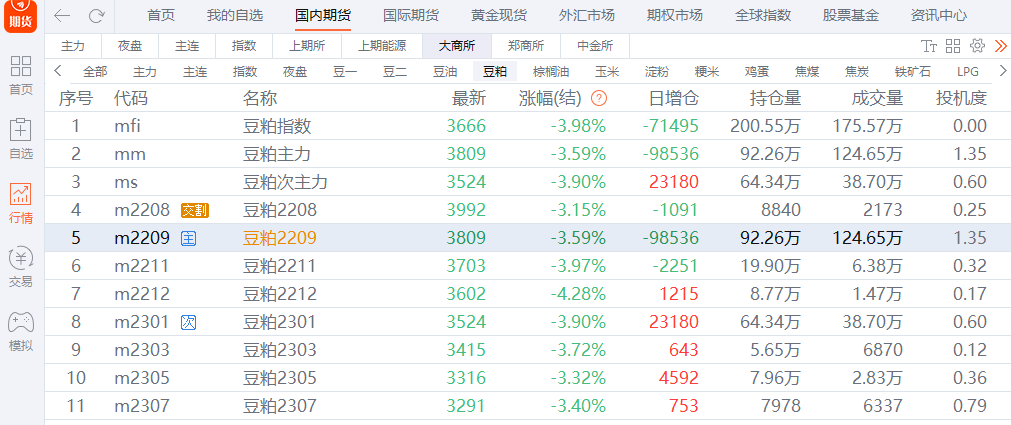Click the back arrow navigation icon
The image size is (1011, 425).
click(63, 15)
